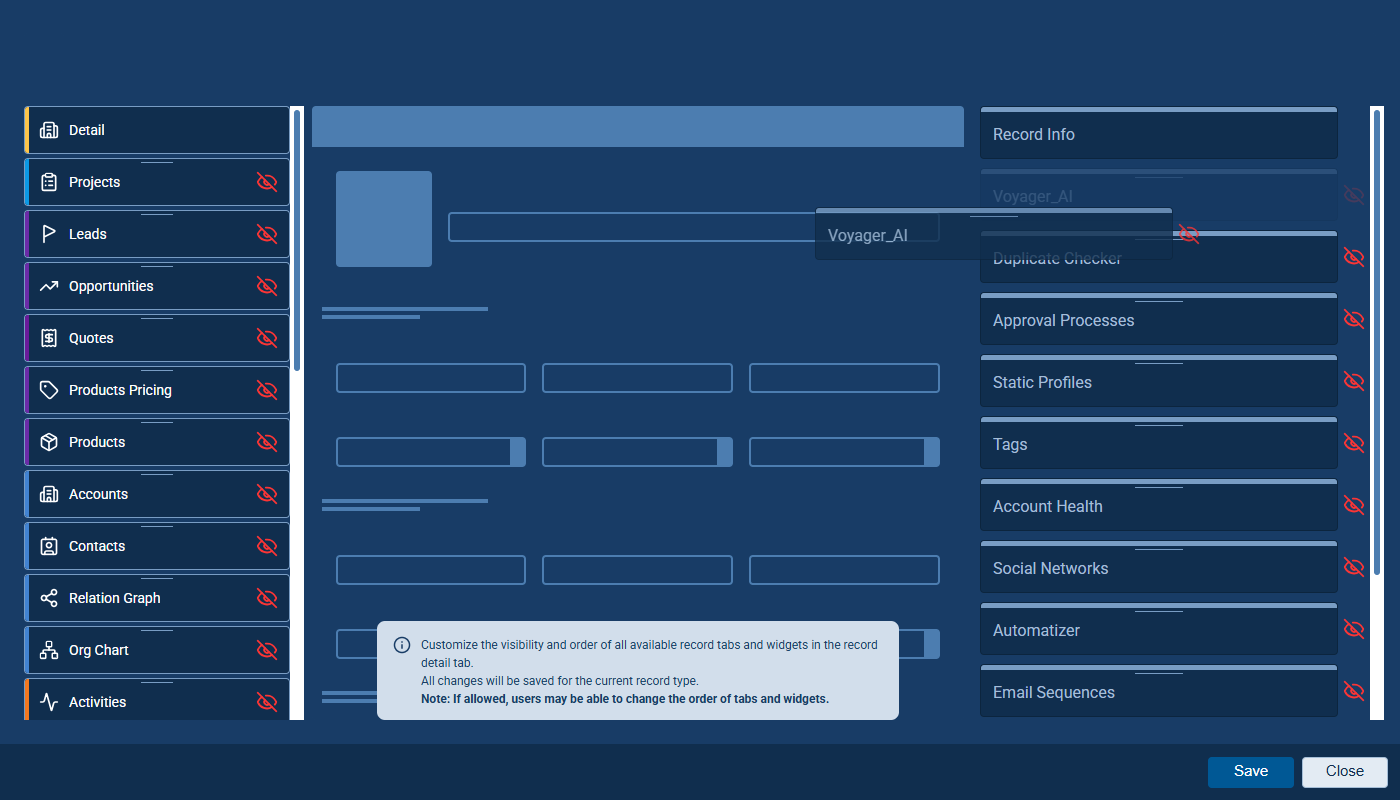Select the Accounts tab item

(140, 494)
